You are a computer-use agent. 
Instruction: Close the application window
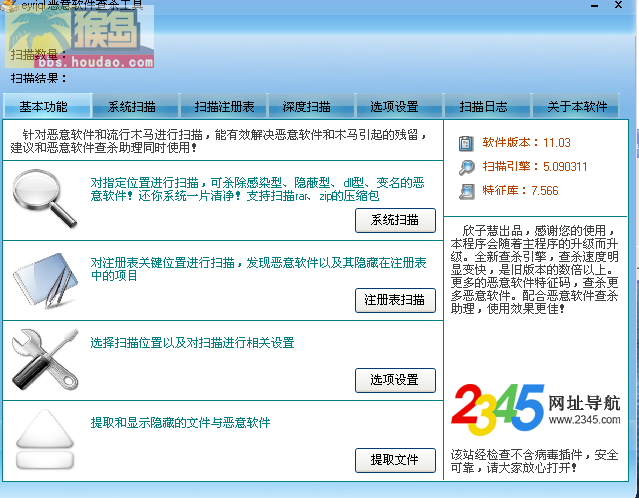pos(618,5)
